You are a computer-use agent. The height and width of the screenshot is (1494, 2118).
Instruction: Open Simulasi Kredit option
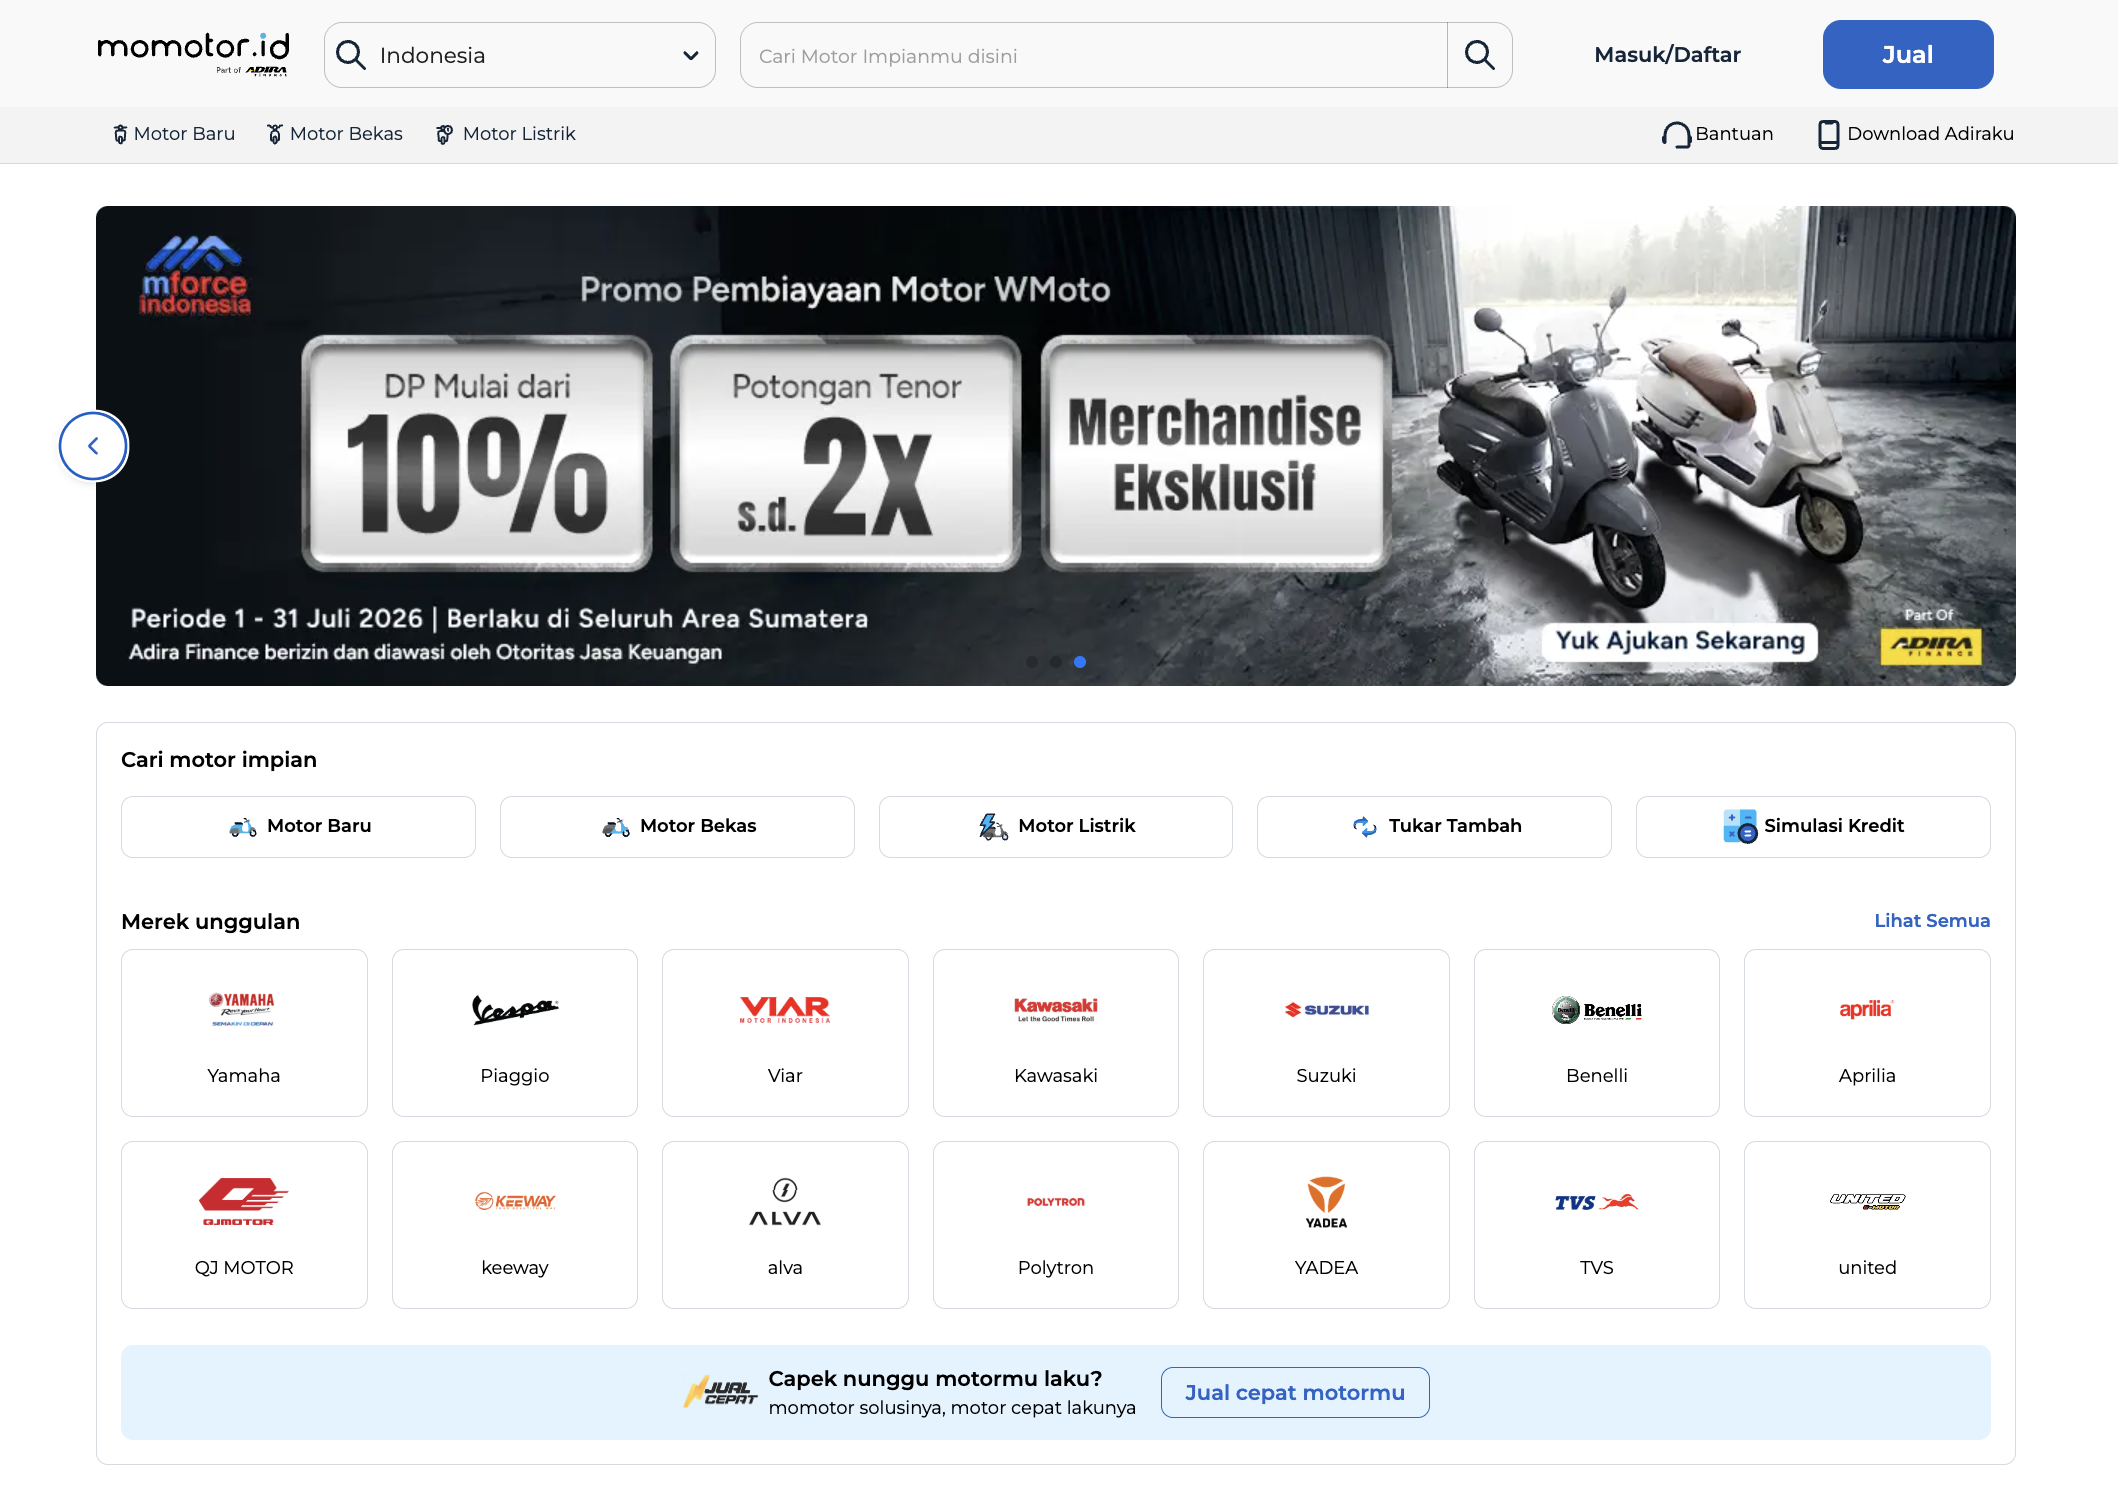[x=1813, y=826]
